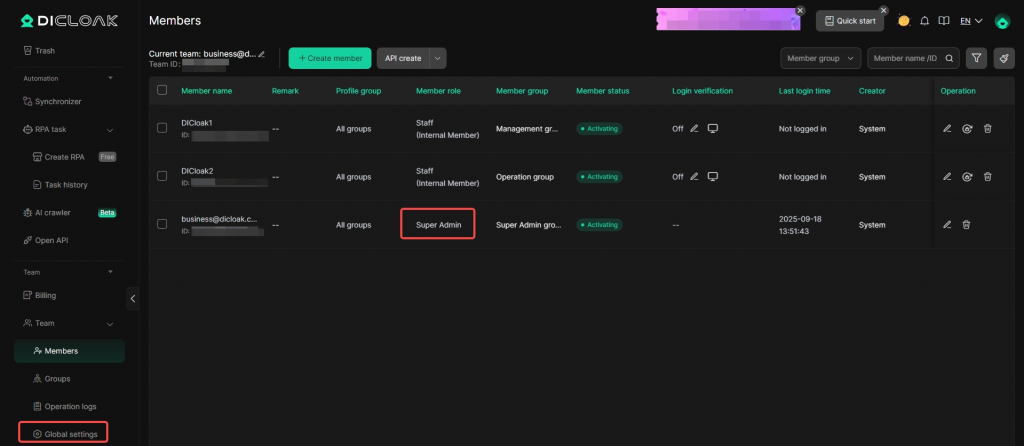
Task: Click the login device monitor icon for DICloak2
Action: 713,176
